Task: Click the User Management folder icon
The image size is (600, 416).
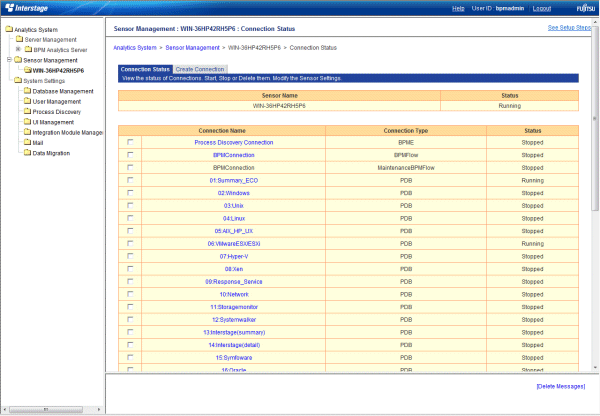Action: pyautogui.click(x=27, y=101)
